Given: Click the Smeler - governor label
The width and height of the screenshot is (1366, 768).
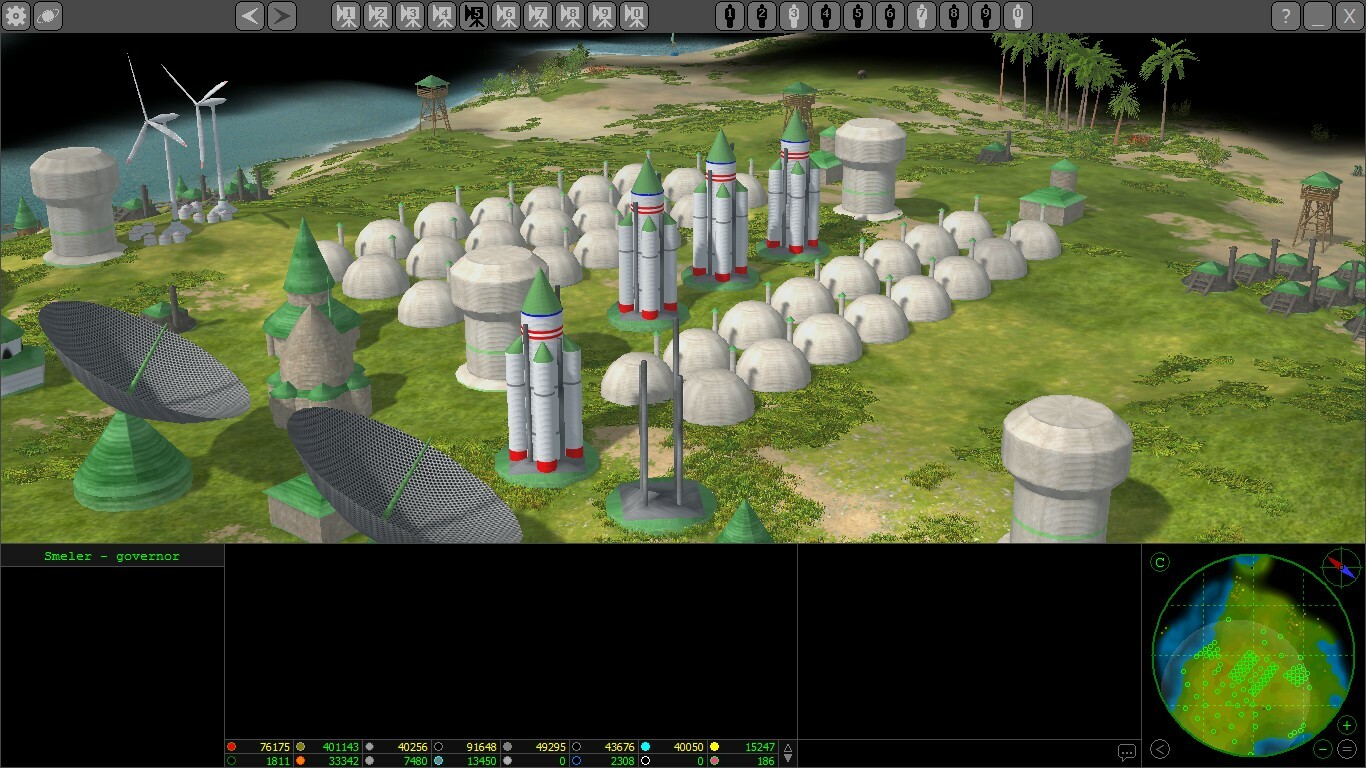Looking at the screenshot, I should point(112,556).
